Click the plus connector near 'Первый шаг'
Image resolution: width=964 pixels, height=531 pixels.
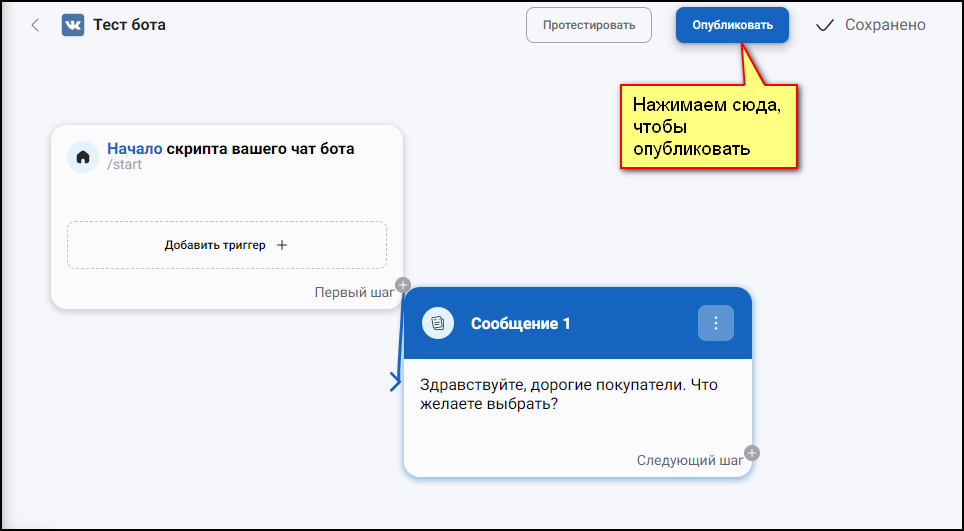click(403, 285)
